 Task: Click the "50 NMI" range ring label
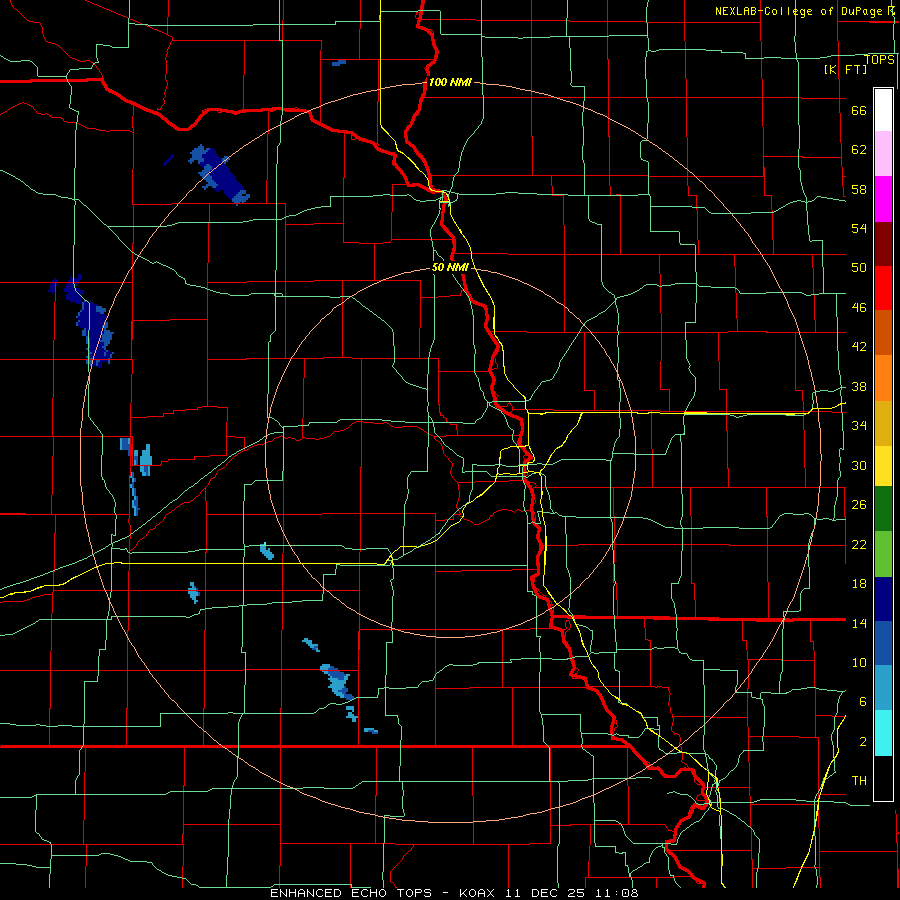tap(451, 267)
